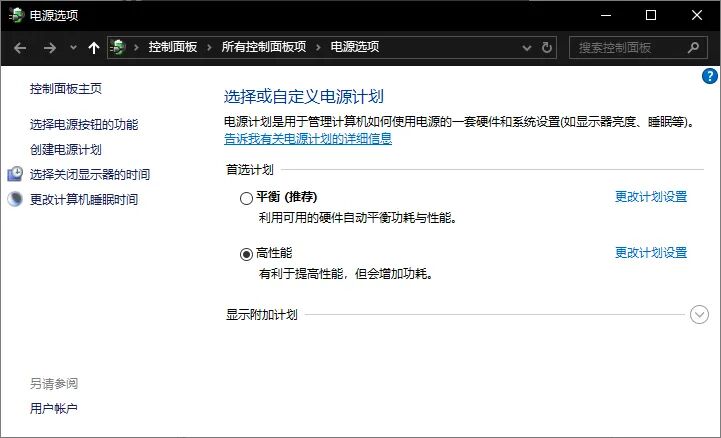Select the 高性能 power plan
The image size is (721, 438).
tap(247, 254)
